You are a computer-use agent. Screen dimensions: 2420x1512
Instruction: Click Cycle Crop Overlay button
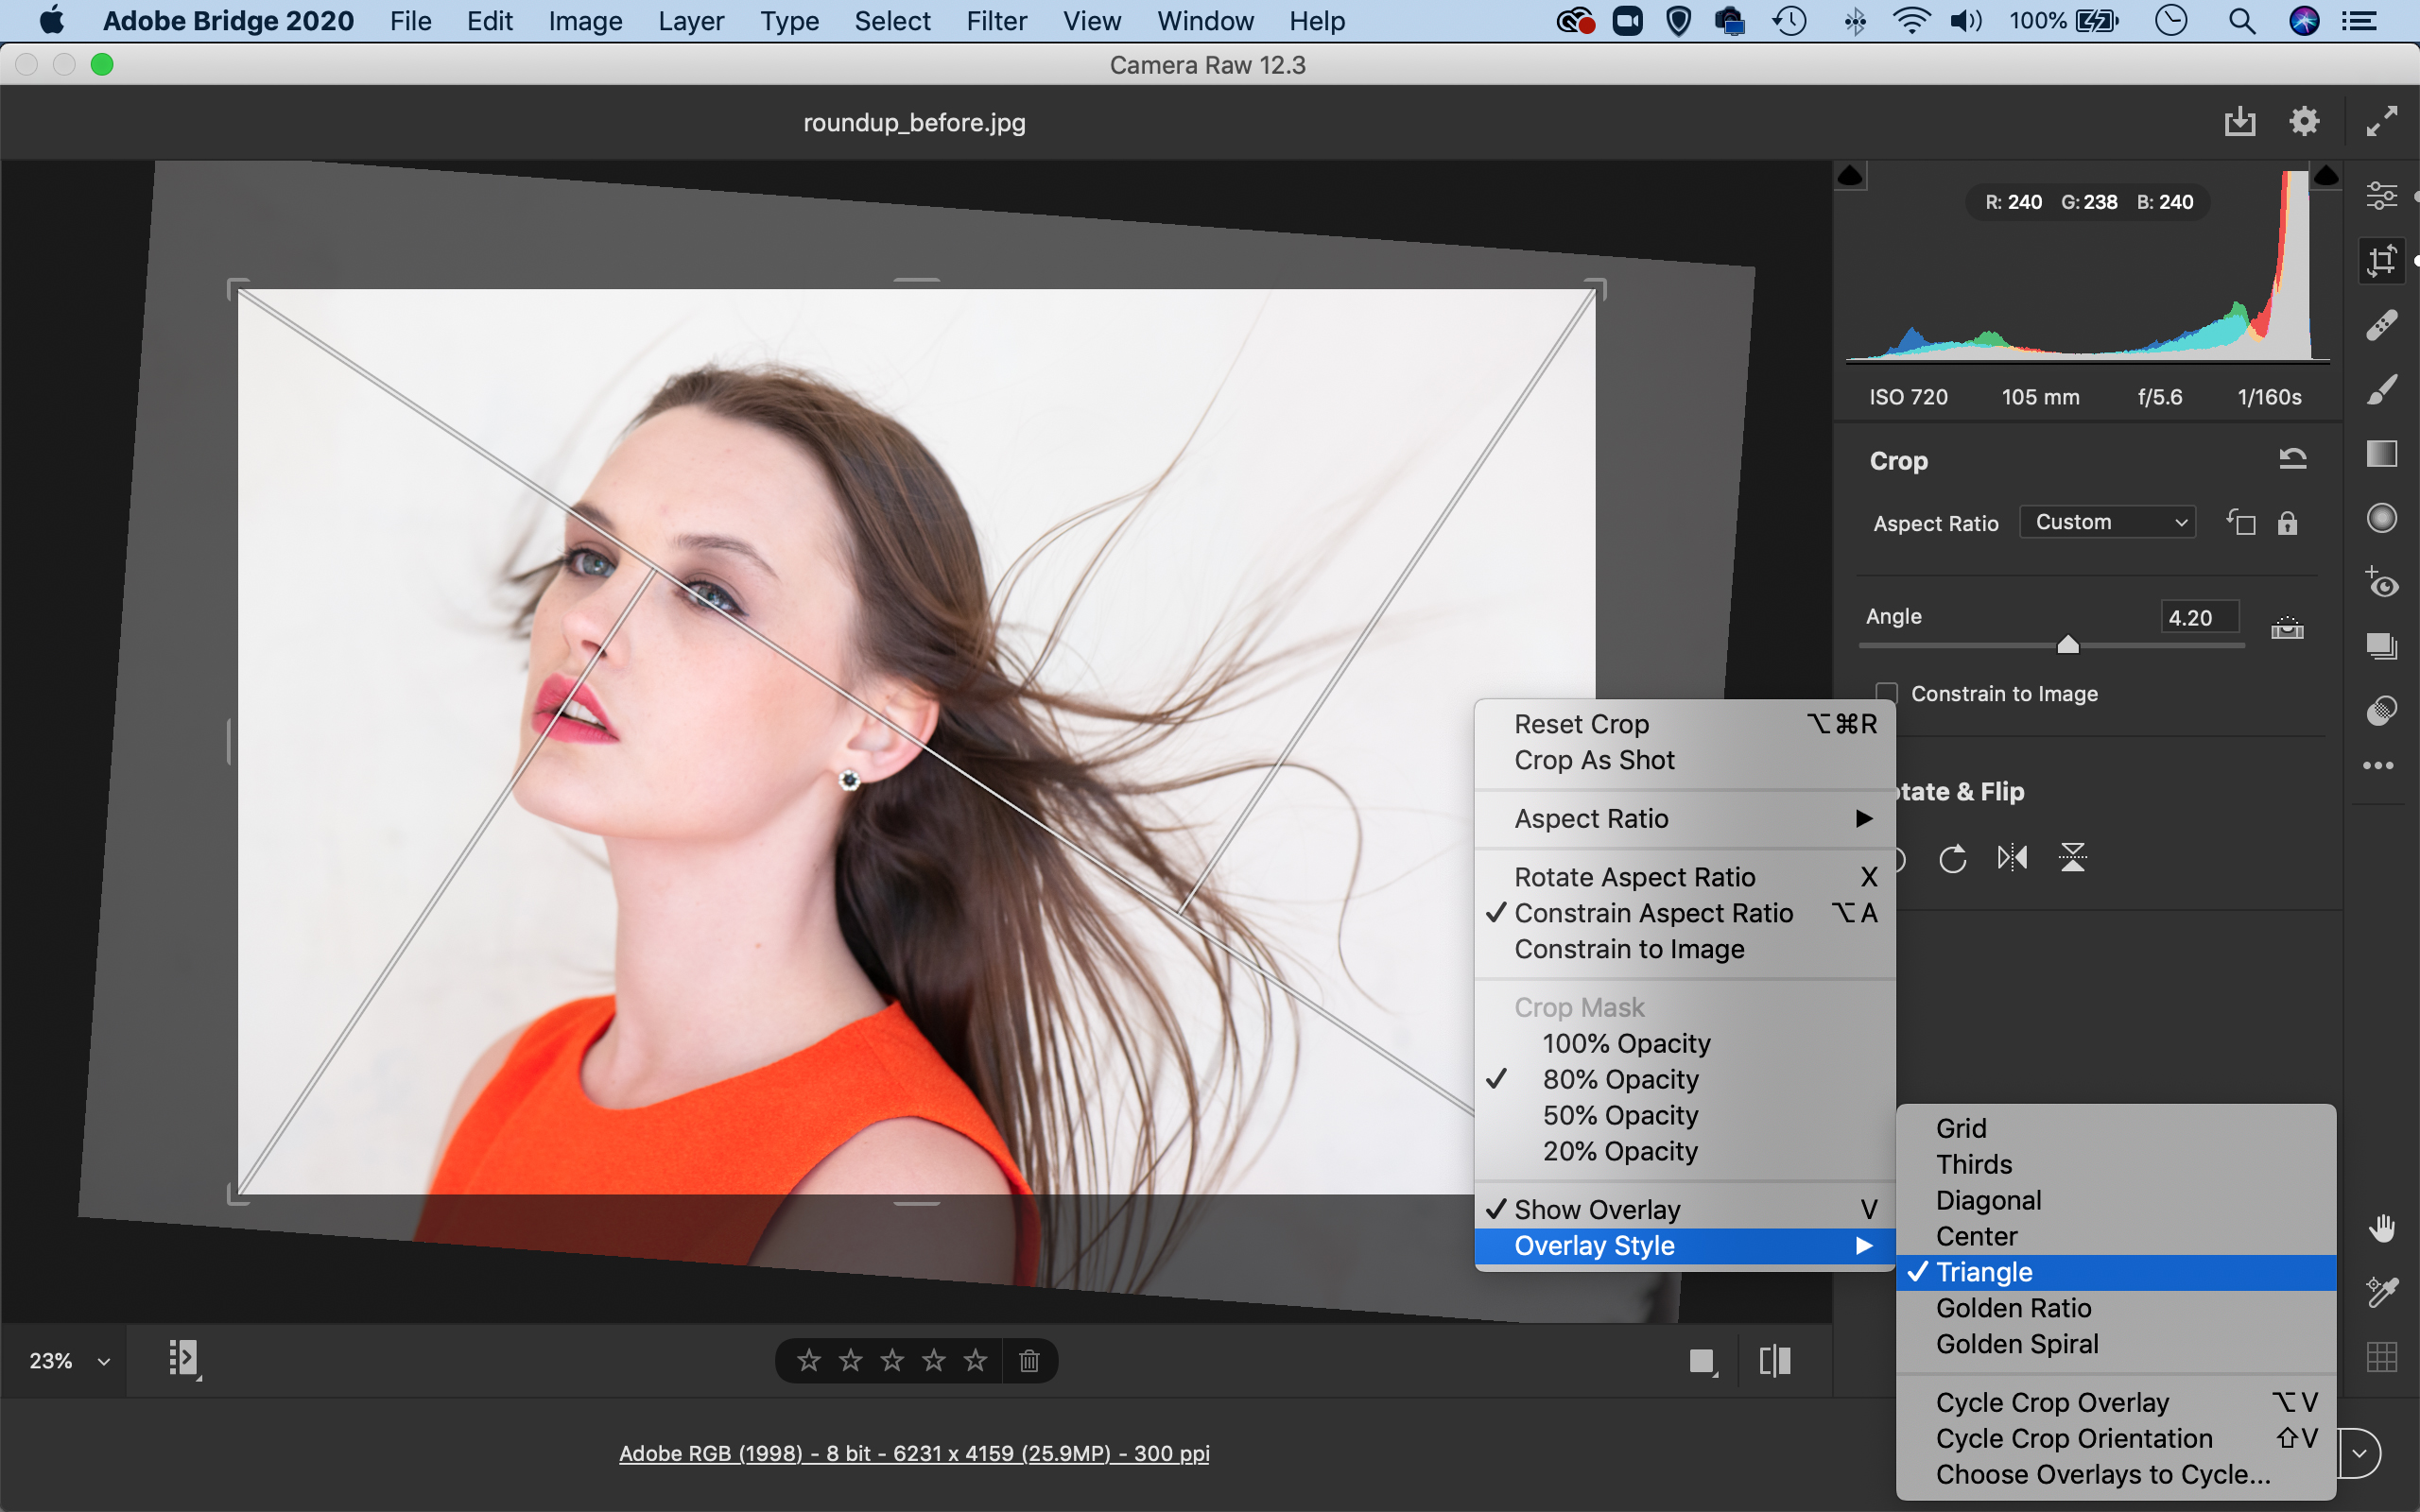(2050, 1402)
